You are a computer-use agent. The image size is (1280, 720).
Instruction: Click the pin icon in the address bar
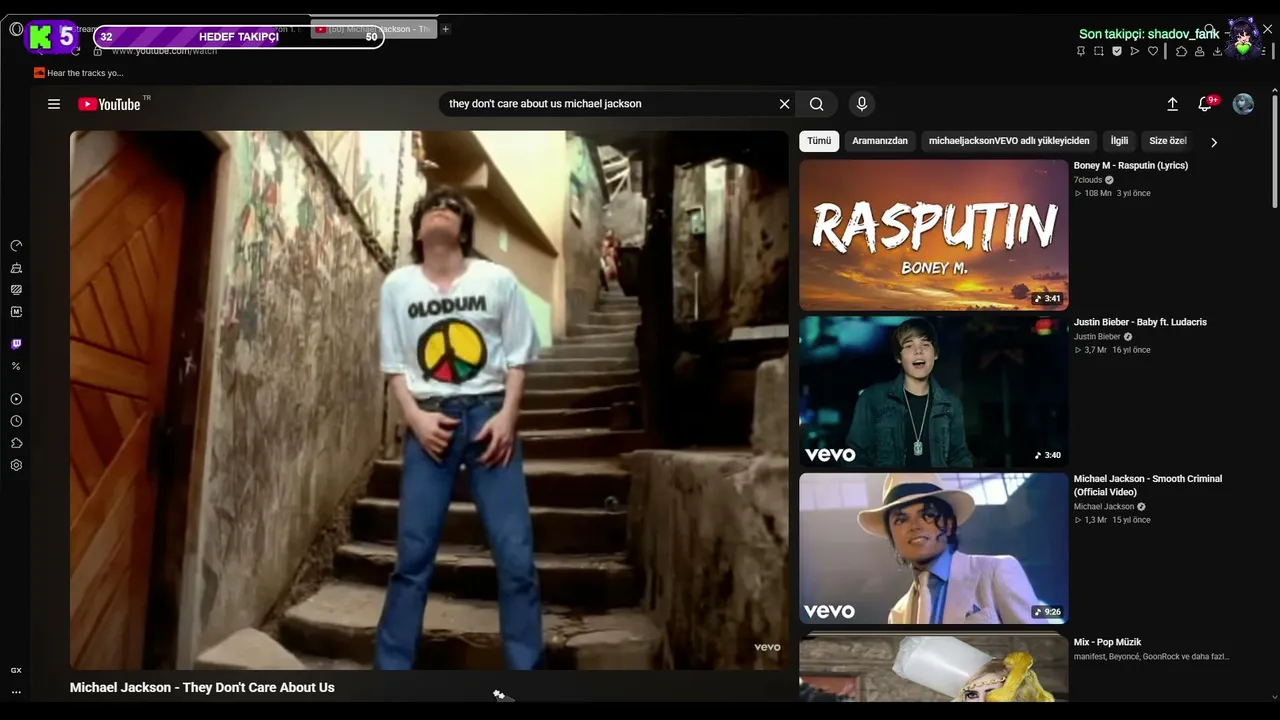[1081, 51]
